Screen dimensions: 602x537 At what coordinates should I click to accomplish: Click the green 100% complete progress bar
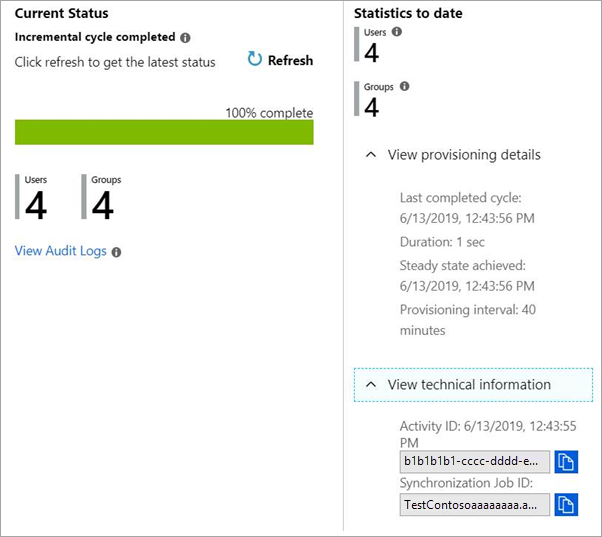click(164, 132)
